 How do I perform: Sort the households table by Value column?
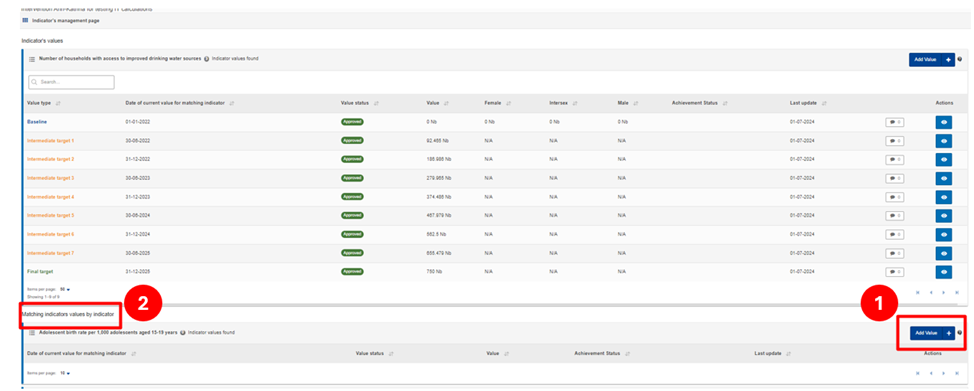[446, 103]
